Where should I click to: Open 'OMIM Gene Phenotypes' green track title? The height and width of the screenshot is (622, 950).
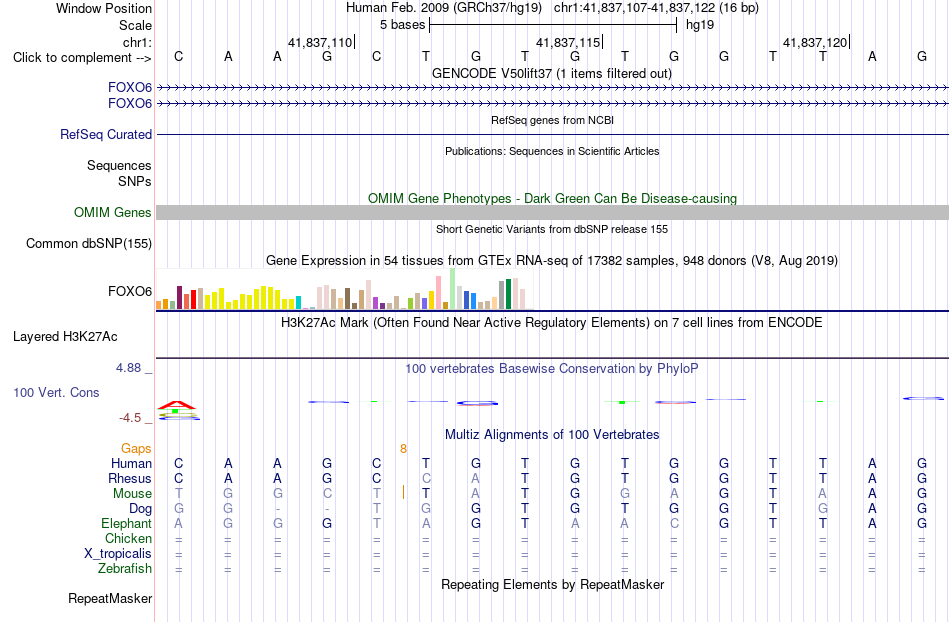(x=552, y=198)
